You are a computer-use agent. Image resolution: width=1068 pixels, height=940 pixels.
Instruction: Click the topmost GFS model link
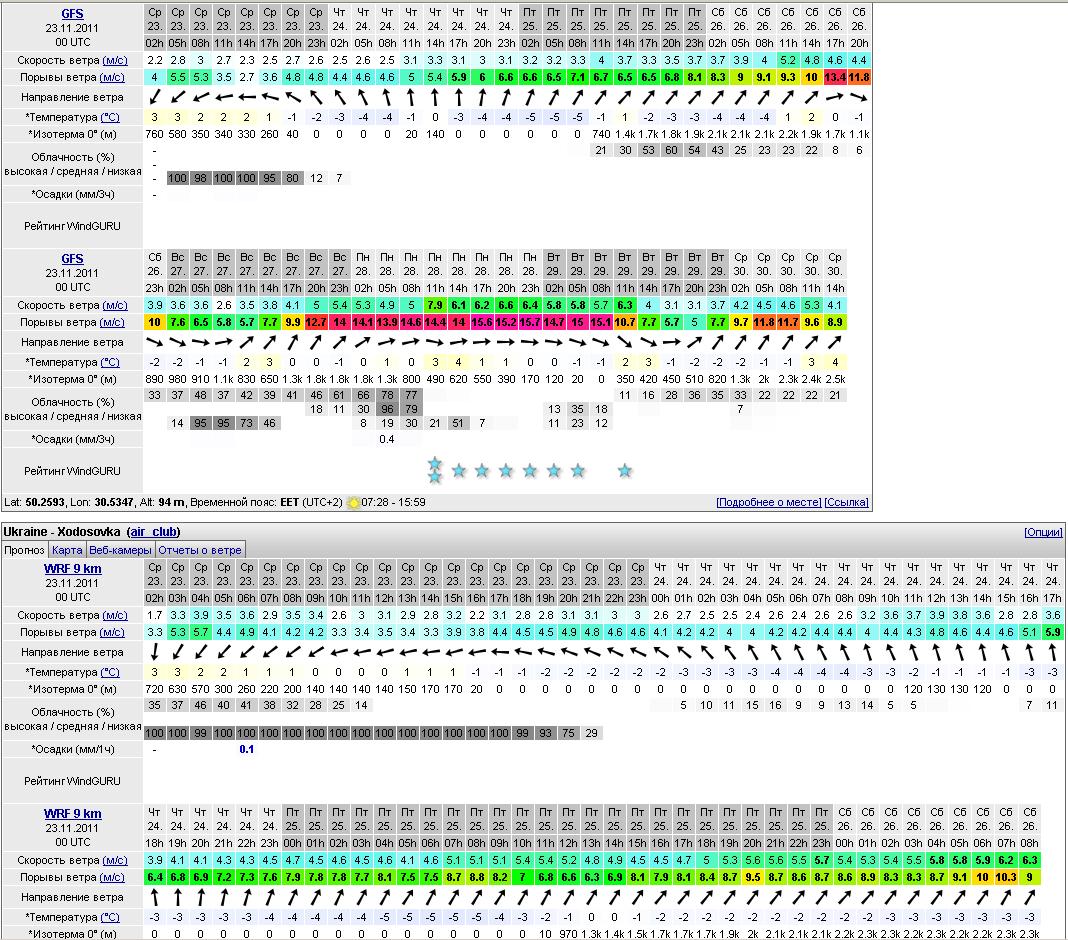[x=72, y=14]
